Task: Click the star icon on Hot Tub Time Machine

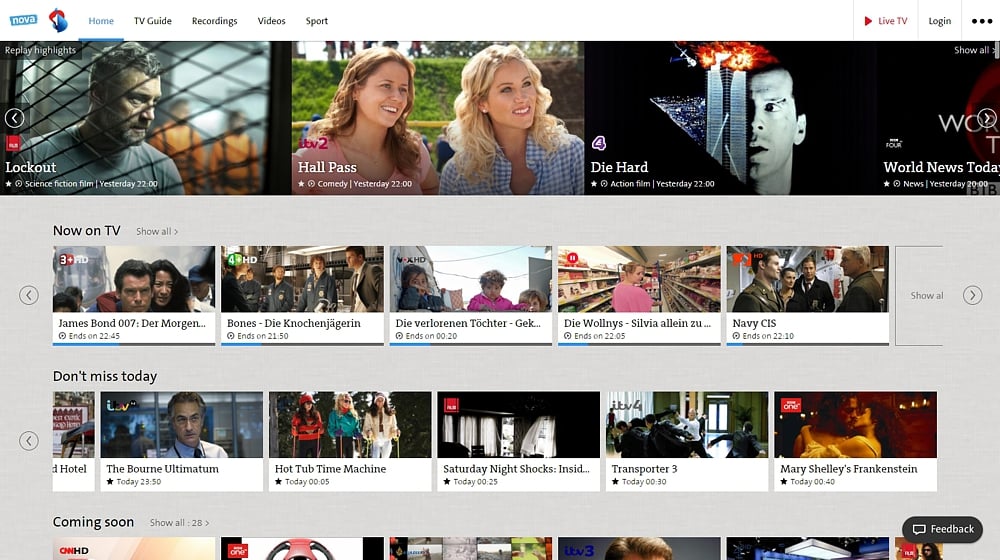Action: tap(278, 482)
